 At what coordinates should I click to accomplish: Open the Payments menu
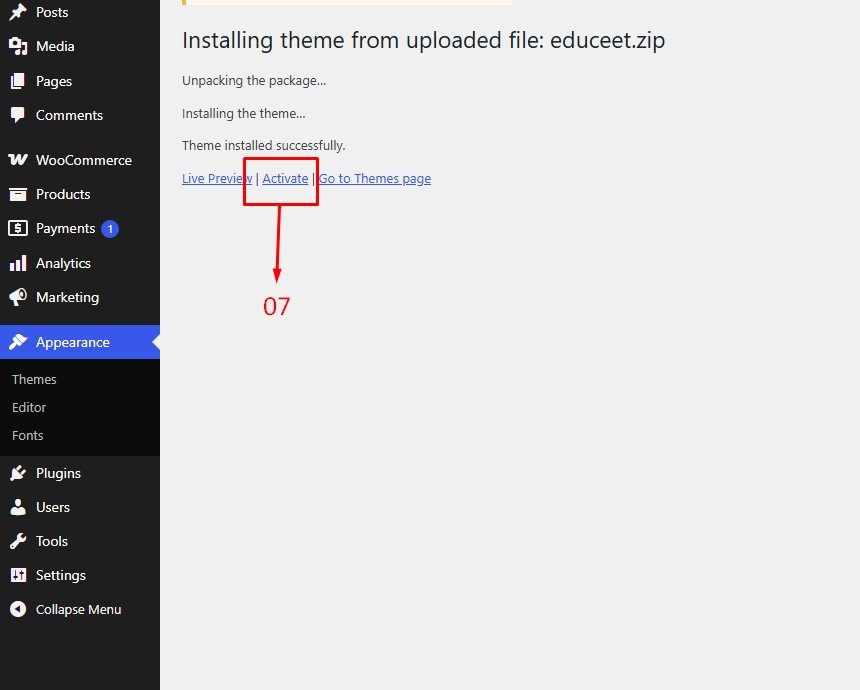coord(80,228)
